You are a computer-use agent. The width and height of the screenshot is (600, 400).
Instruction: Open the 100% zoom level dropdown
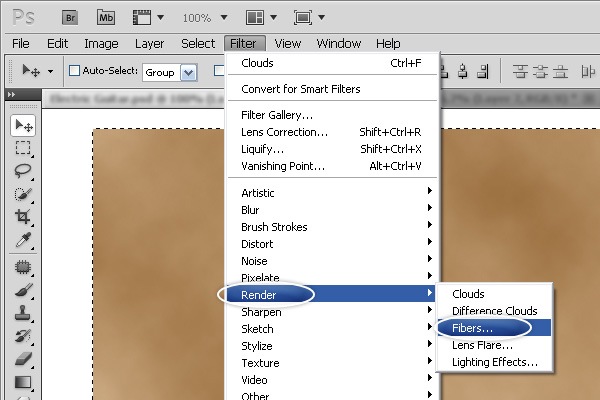pyautogui.click(x=224, y=18)
